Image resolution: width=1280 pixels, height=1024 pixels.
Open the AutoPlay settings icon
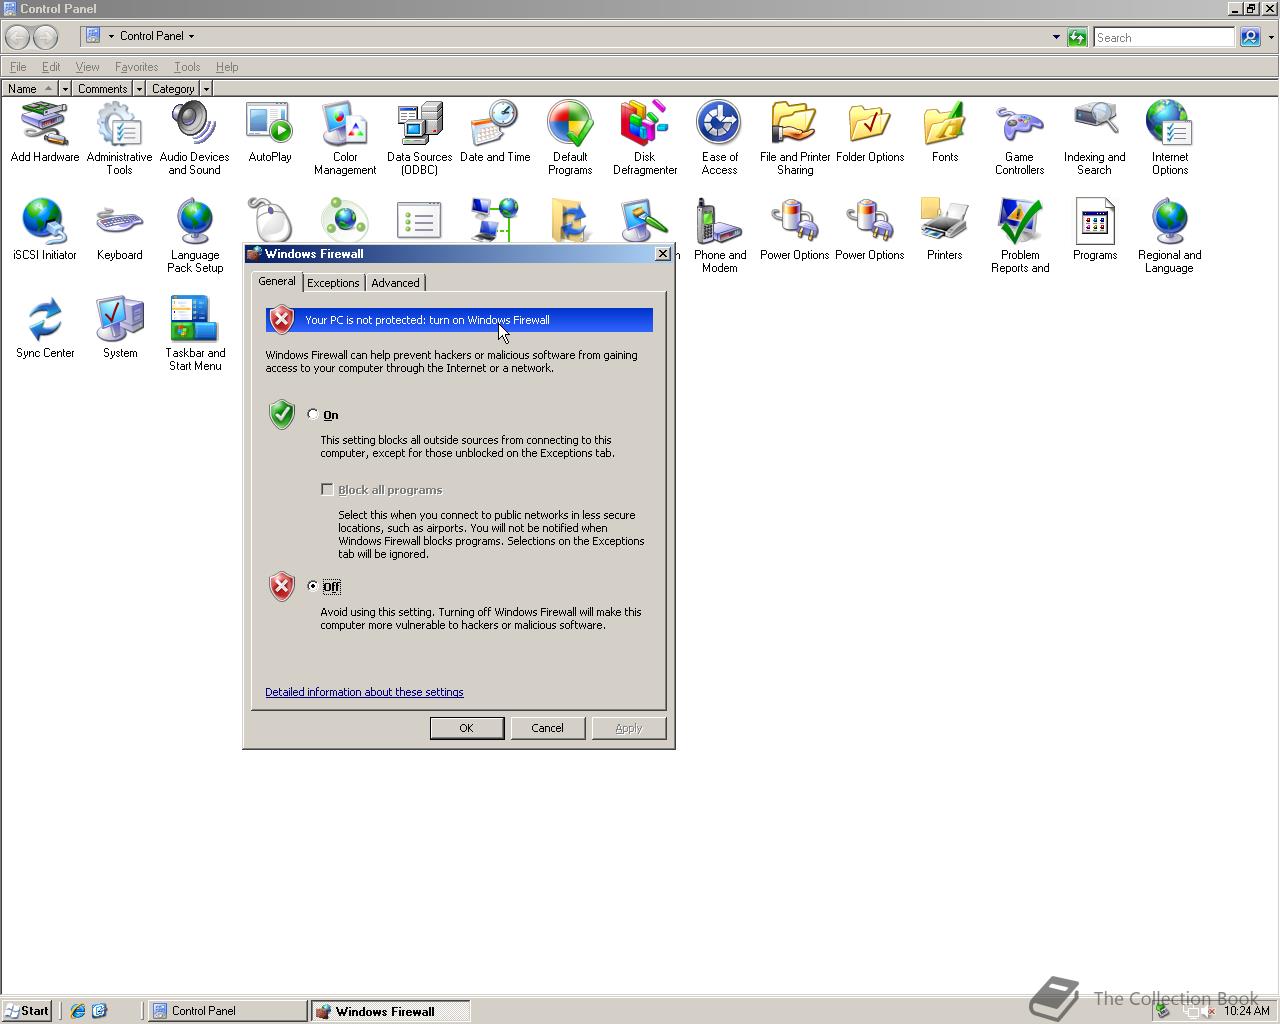click(270, 132)
